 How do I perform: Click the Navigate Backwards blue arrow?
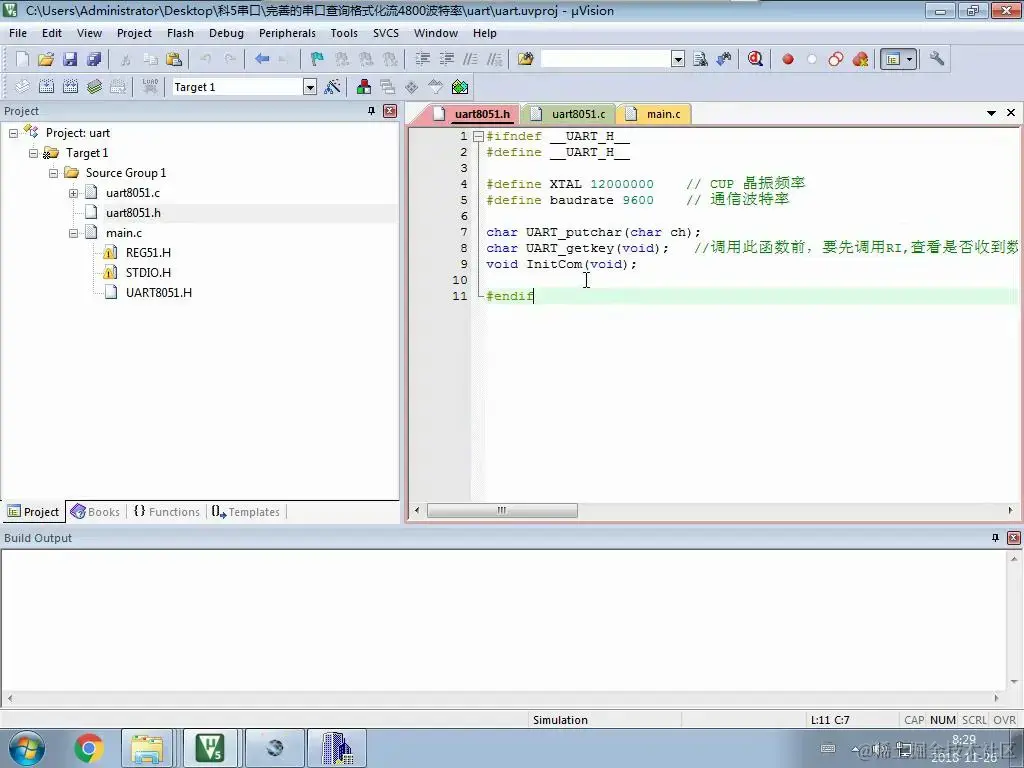tap(262, 59)
